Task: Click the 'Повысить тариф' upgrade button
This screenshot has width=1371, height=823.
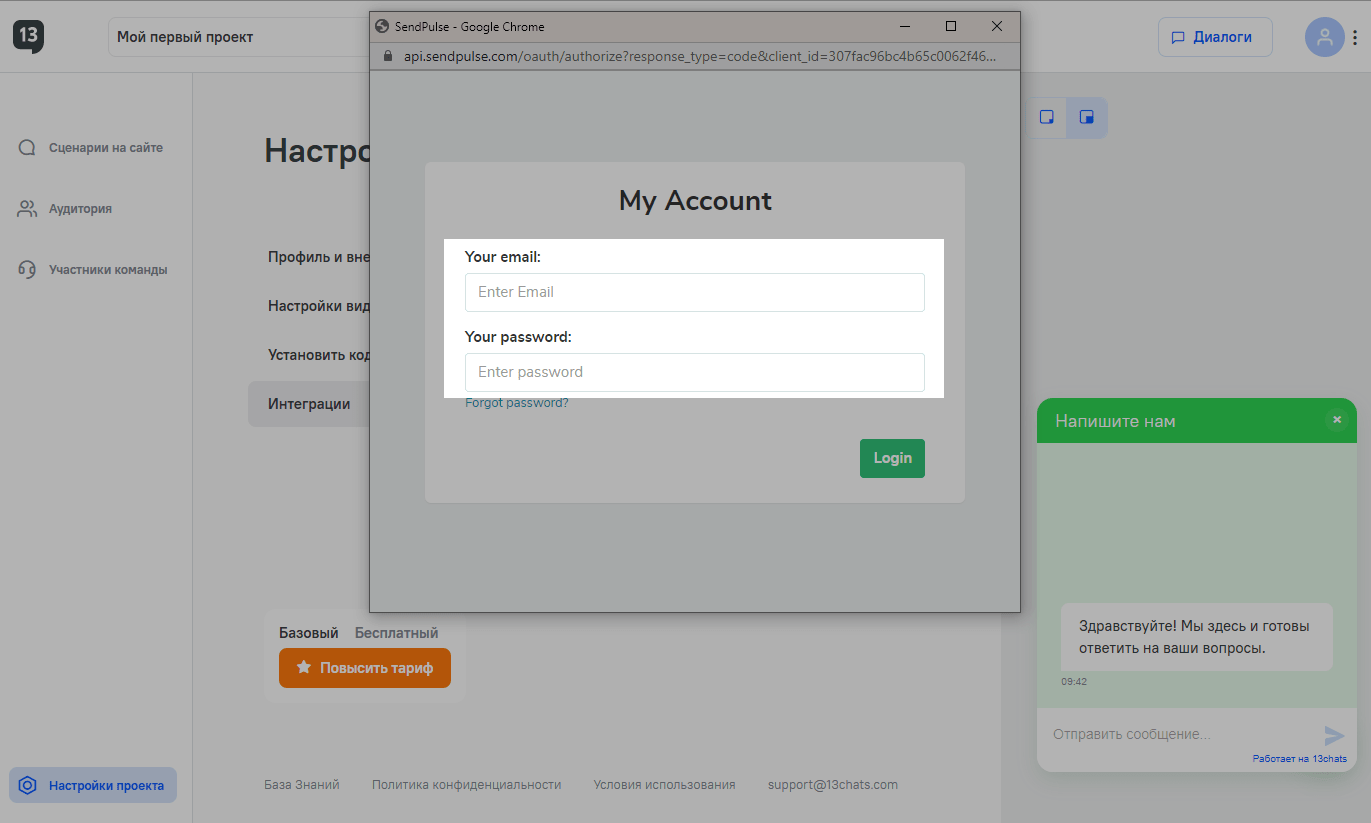Action: pyautogui.click(x=365, y=668)
